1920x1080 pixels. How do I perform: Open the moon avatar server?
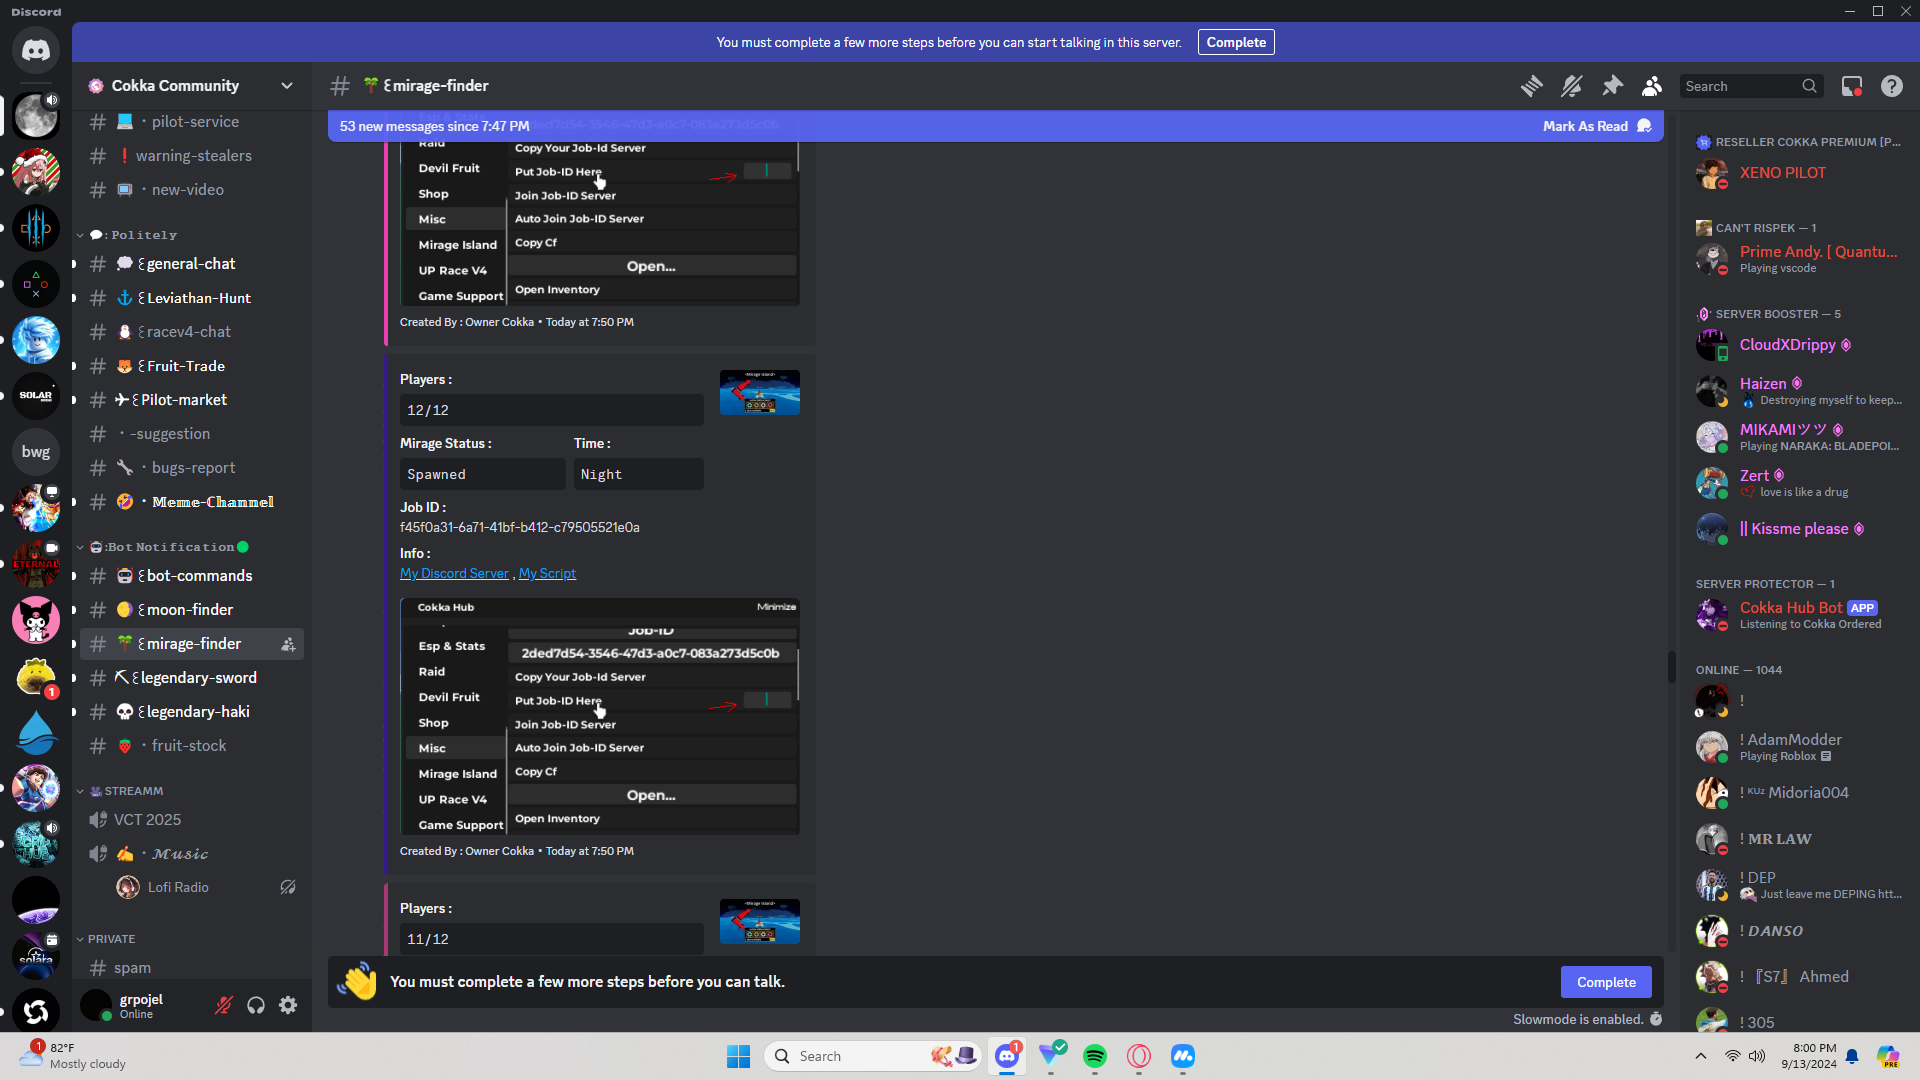(x=36, y=116)
